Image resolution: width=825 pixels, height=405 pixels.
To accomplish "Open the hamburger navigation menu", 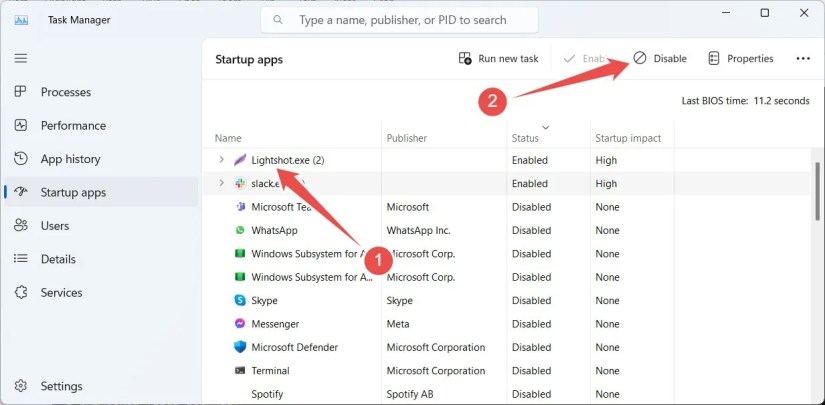I will coord(20,58).
